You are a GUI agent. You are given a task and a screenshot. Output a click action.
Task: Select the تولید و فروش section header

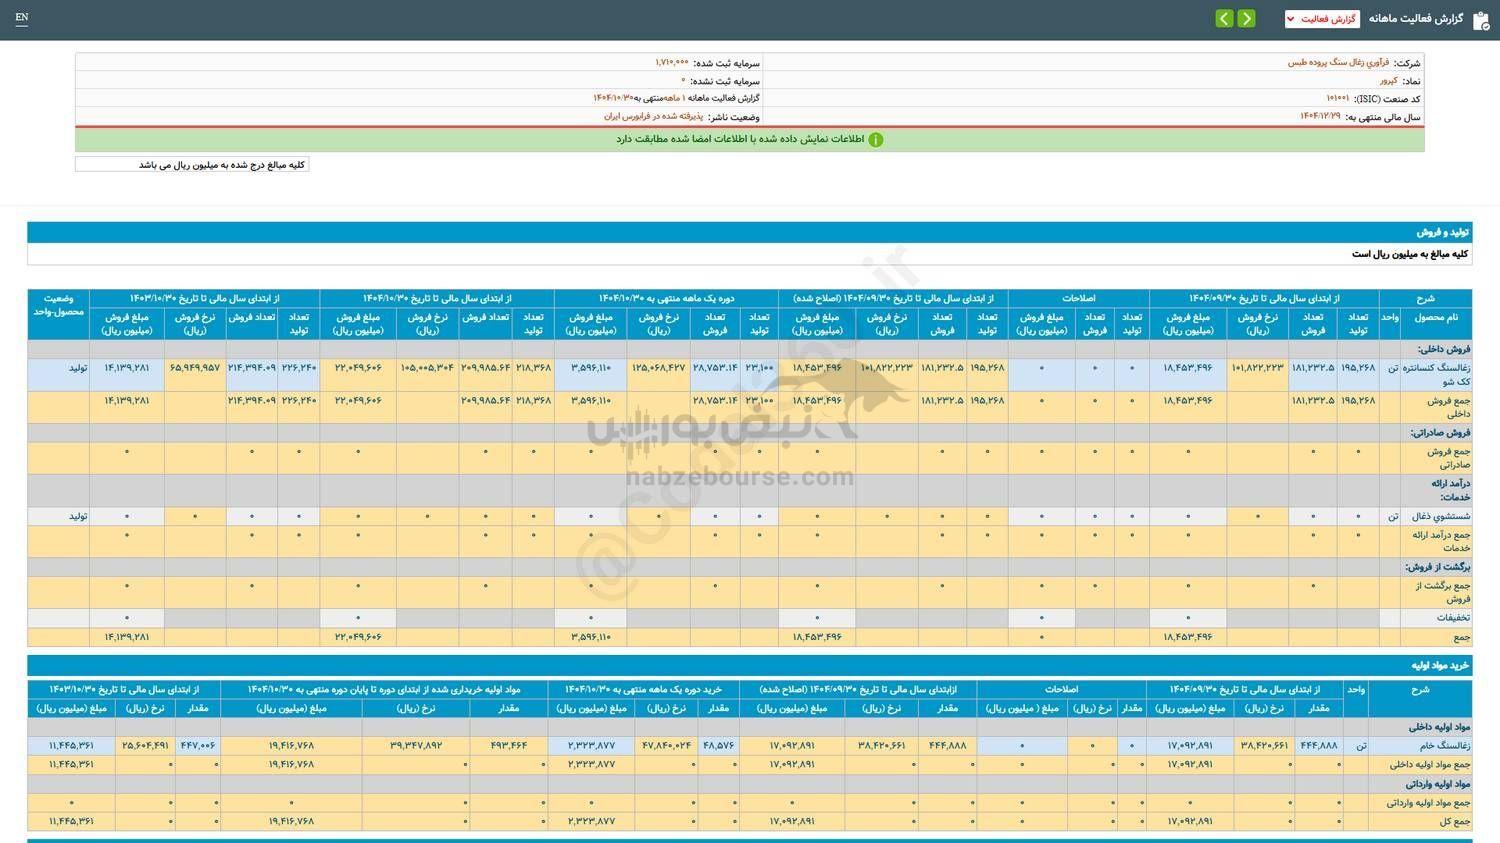[x=1442, y=232]
